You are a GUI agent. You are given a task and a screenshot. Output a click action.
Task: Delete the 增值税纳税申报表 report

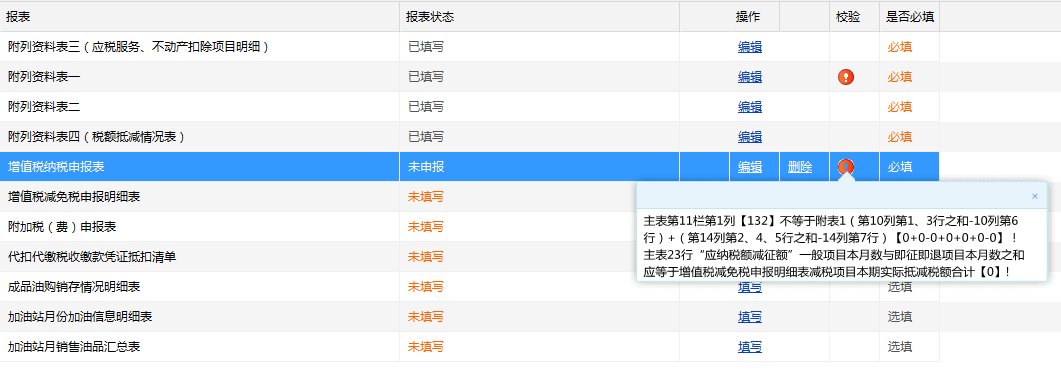pos(800,167)
